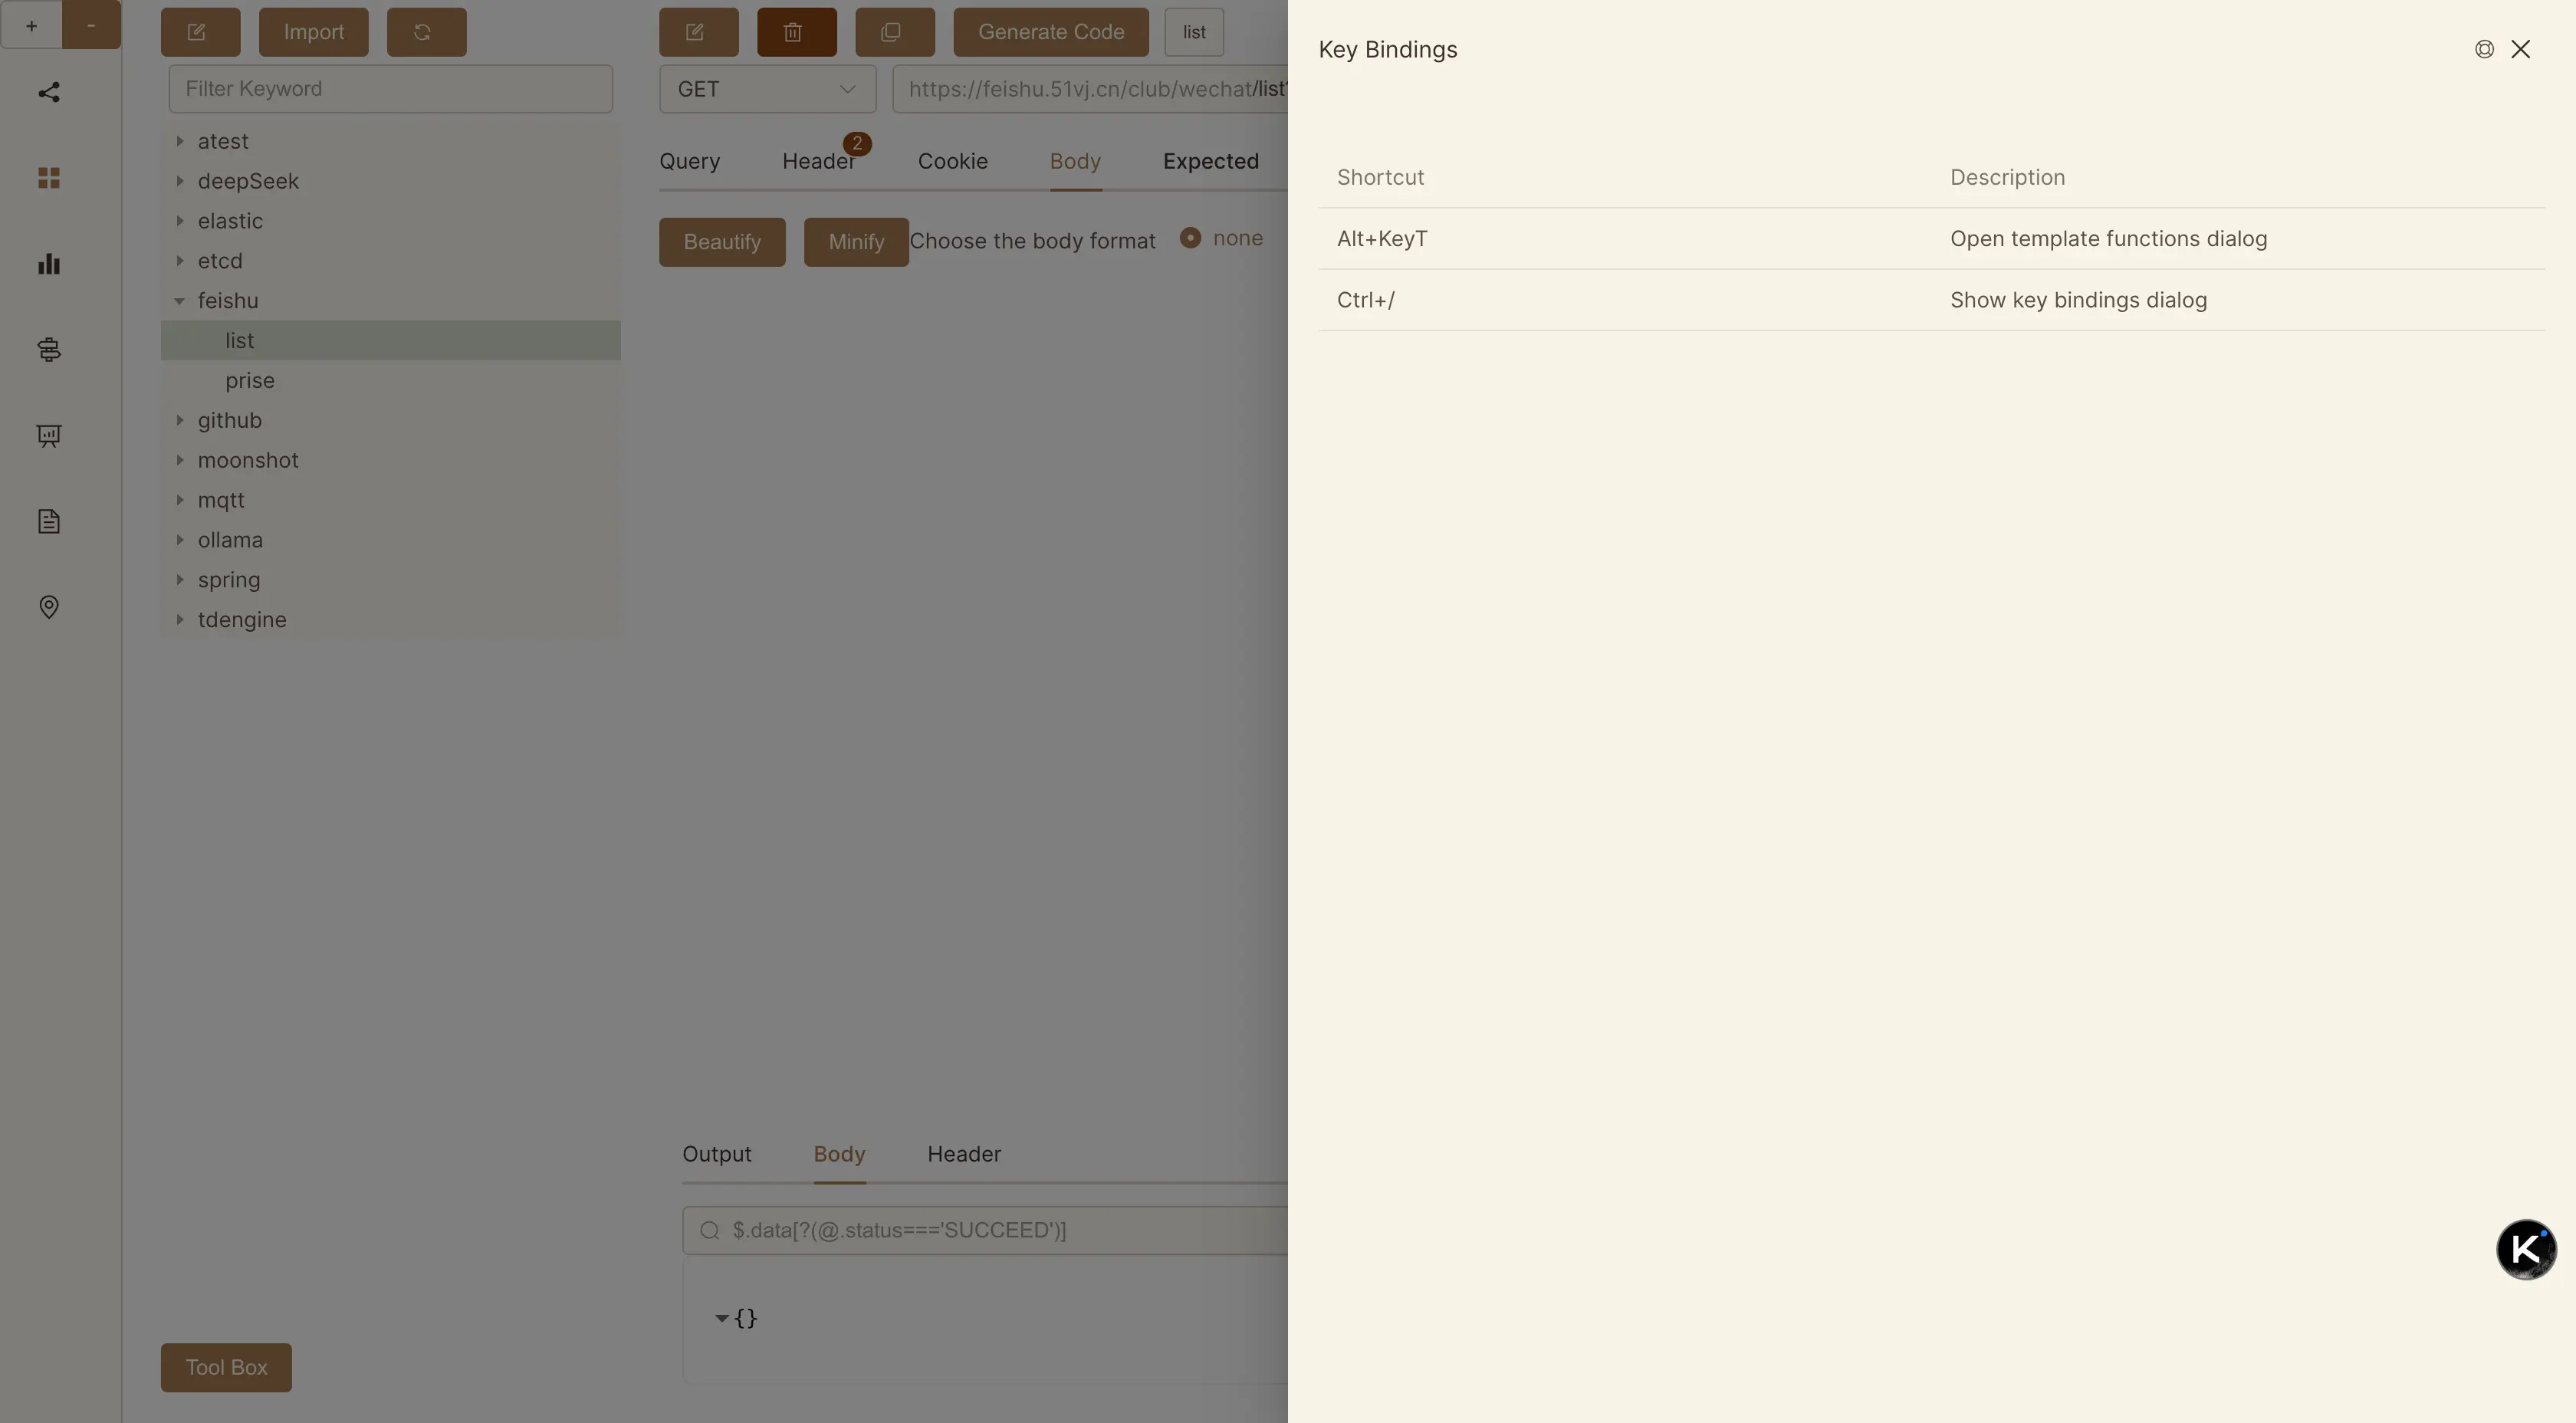Expand the moonshot tree node
Image resolution: width=2576 pixels, height=1423 pixels.
[x=180, y=460]
